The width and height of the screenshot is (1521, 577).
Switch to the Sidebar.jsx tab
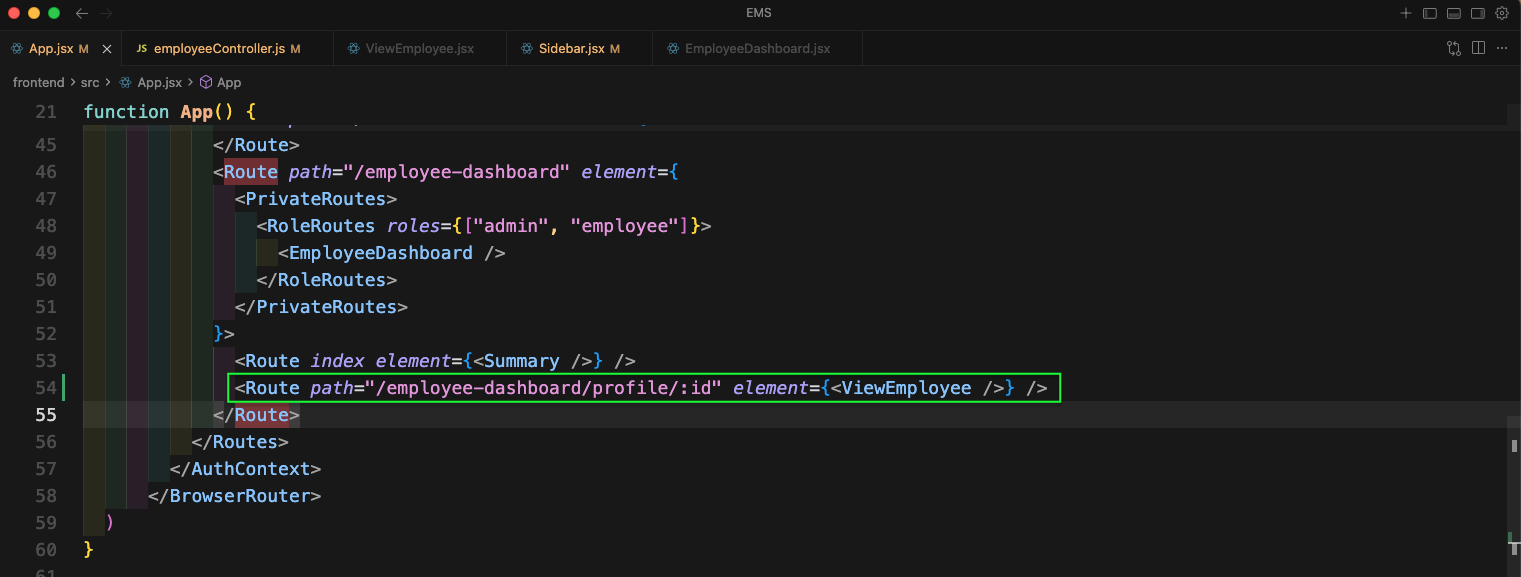(x=579, y=48)
